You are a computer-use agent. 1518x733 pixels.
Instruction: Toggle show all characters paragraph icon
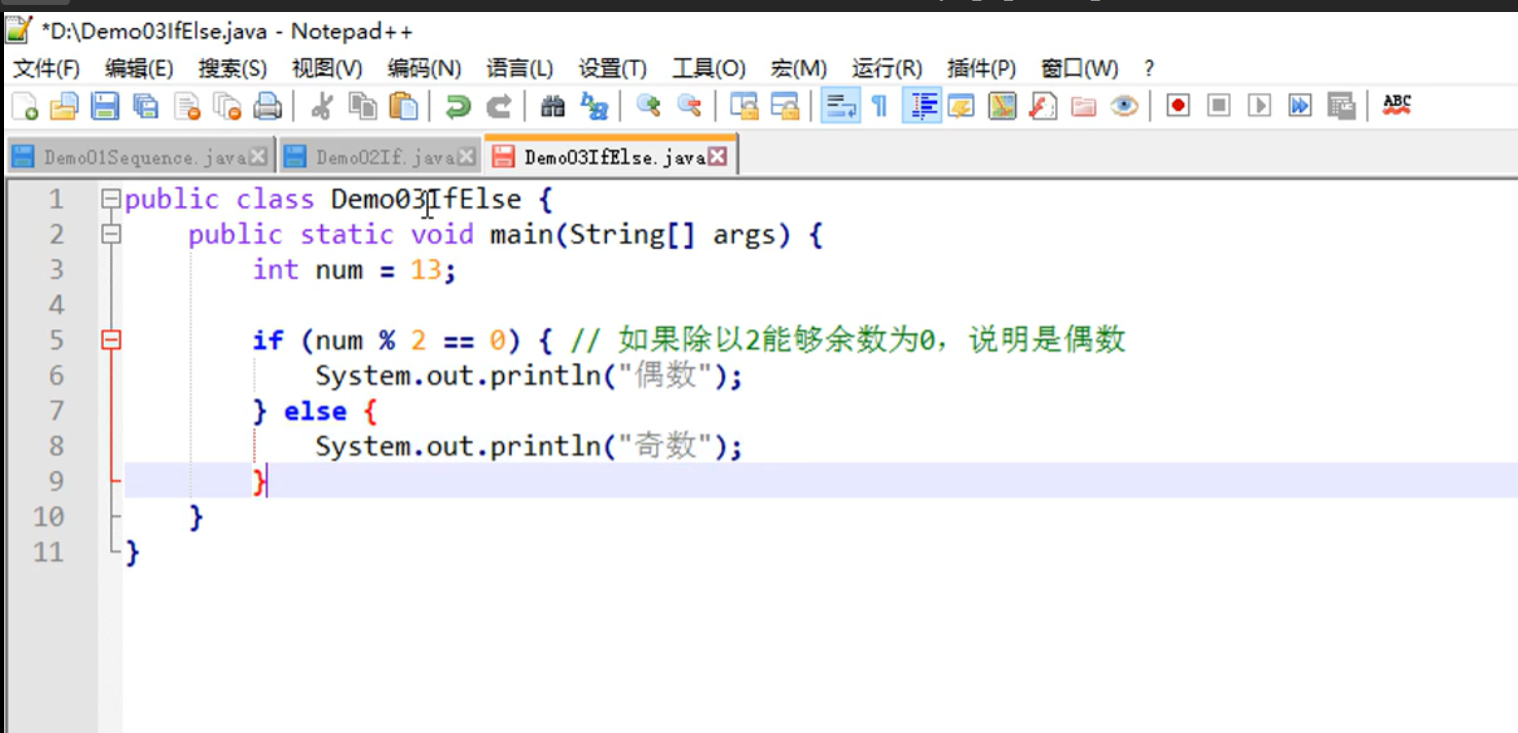879,104
